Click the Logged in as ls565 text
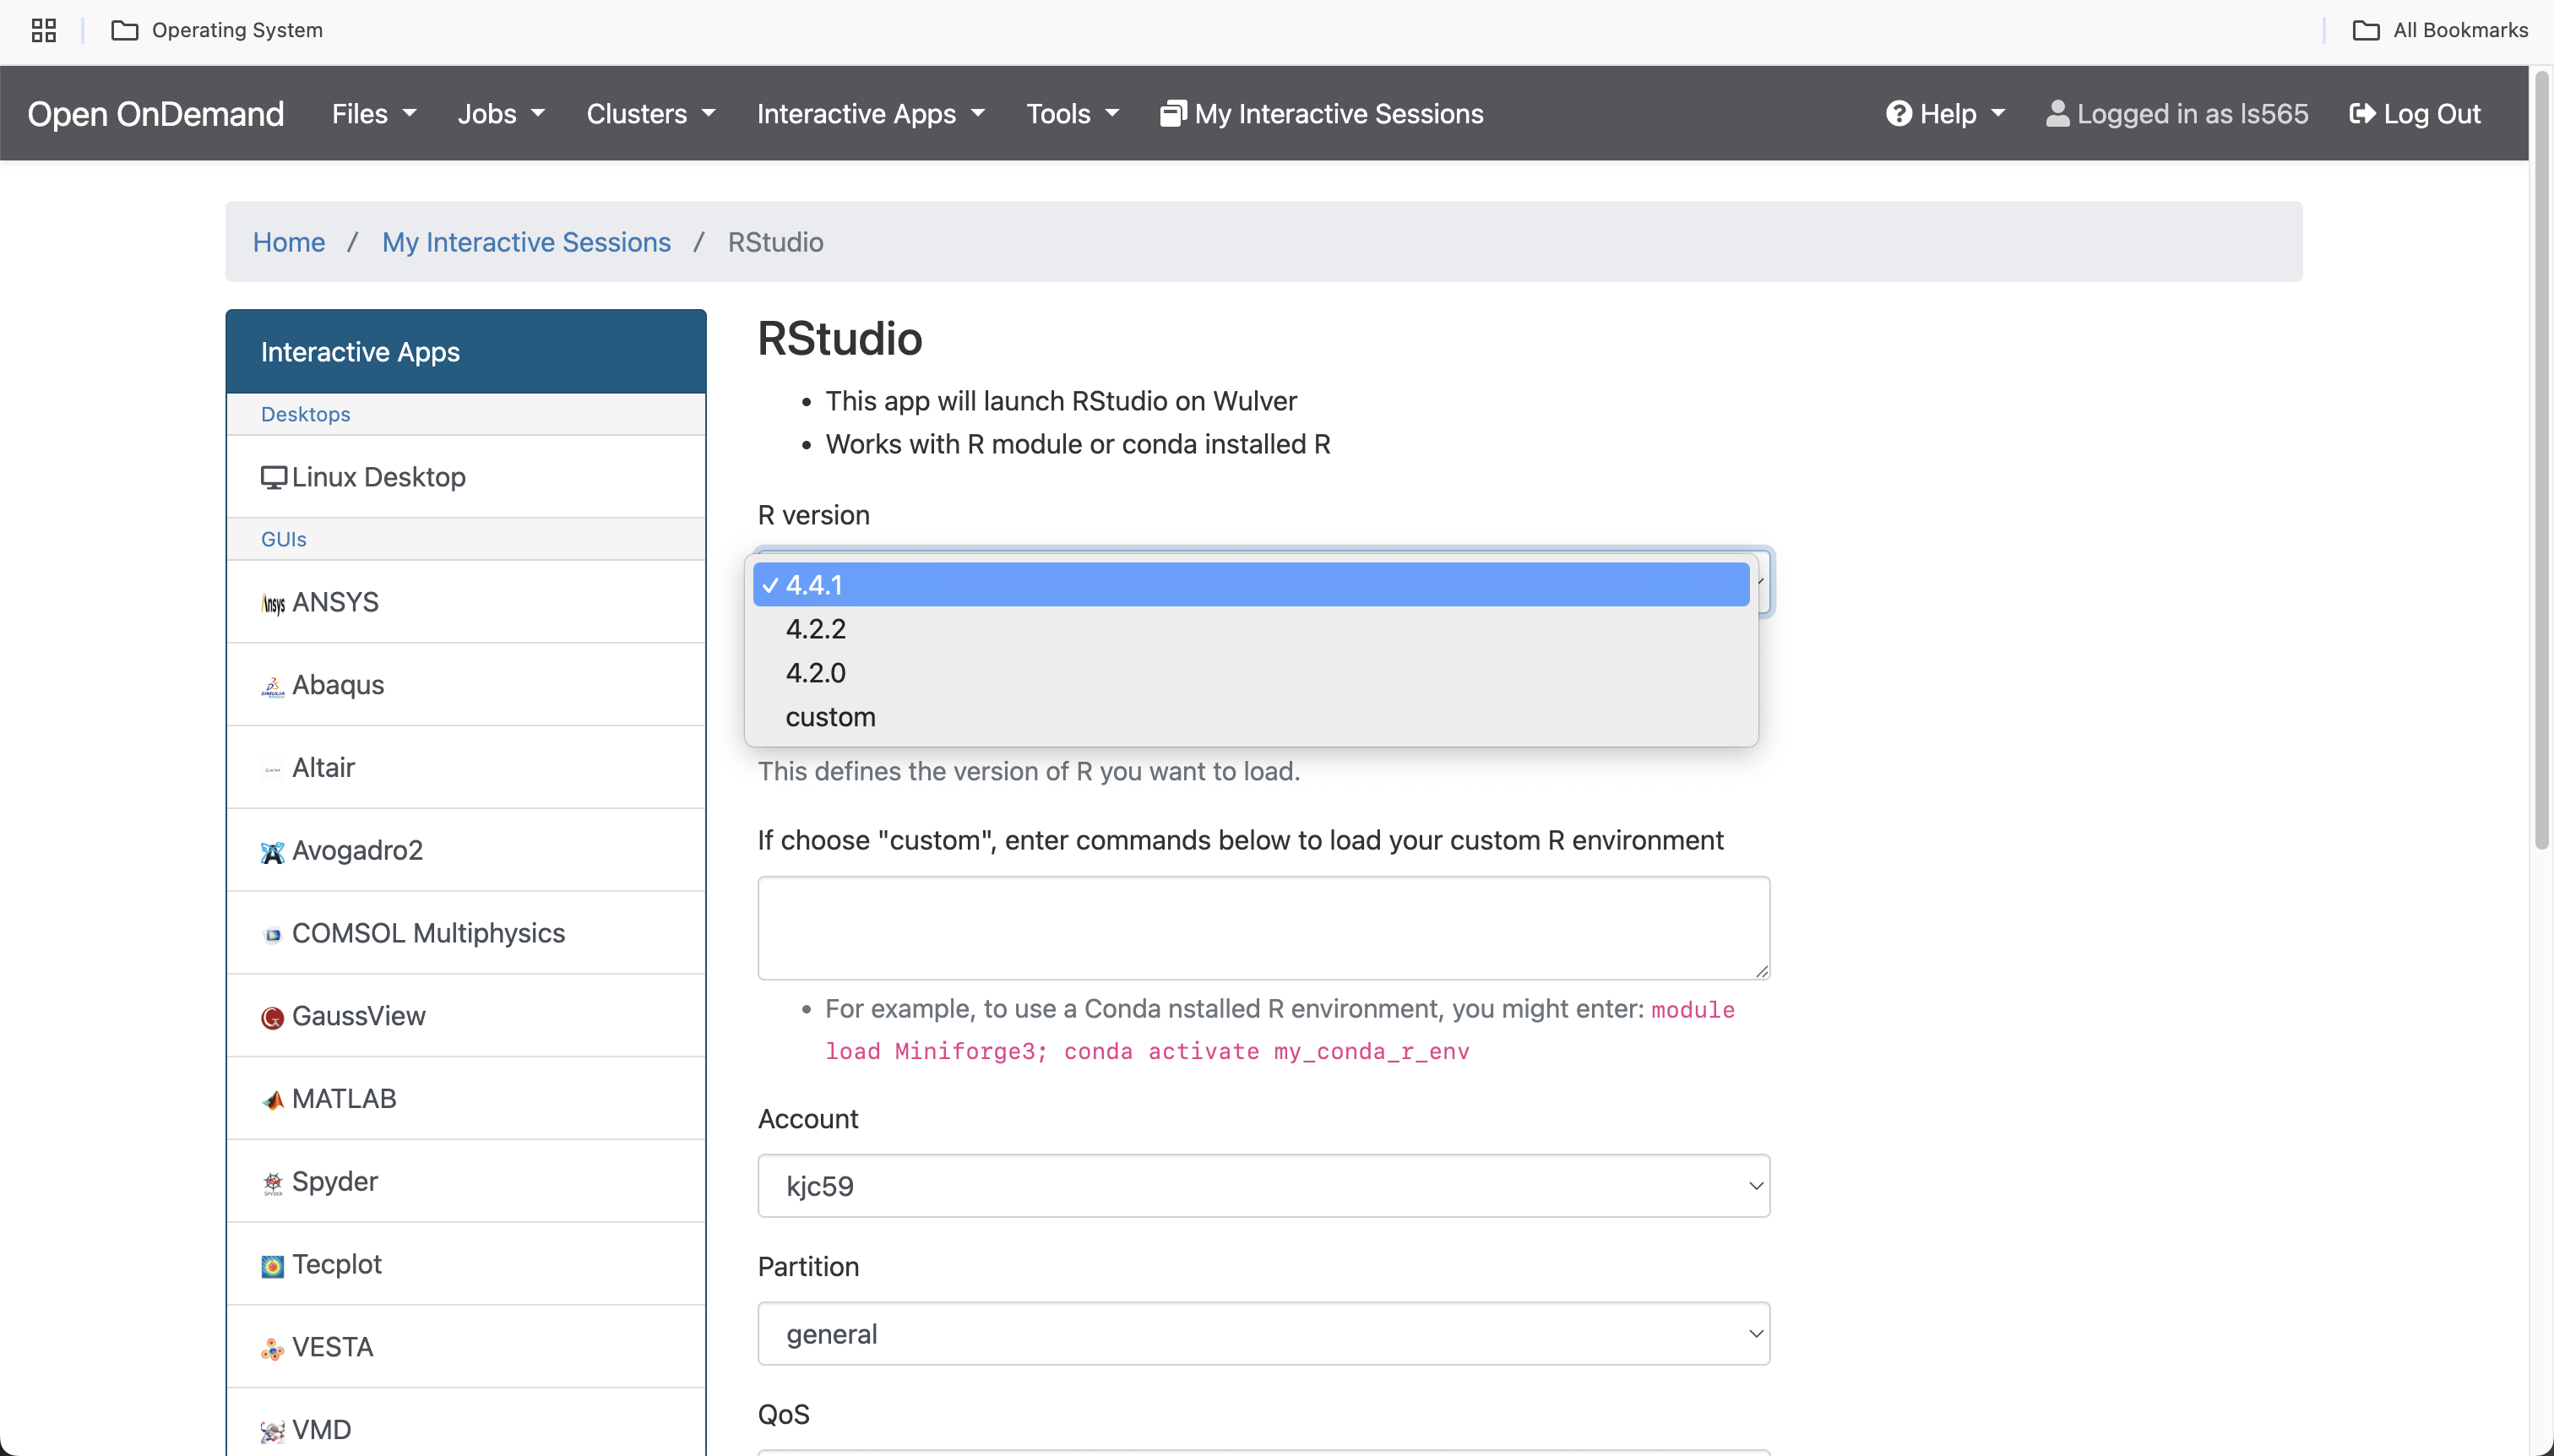Image resolution: width=2554 pixels, height=1456 pixels. point(2193,113)
